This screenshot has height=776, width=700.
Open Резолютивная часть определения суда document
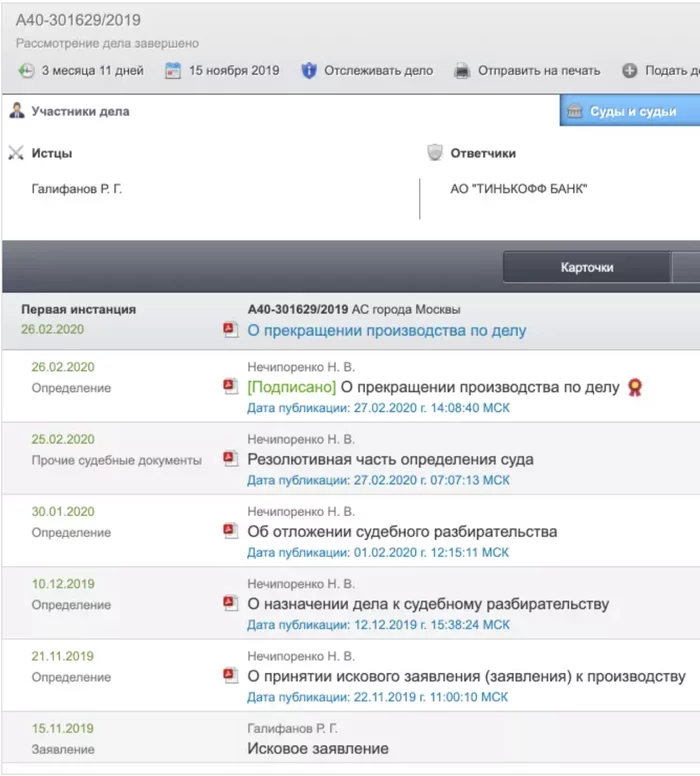pyautogui.click(x=390, y=459)
